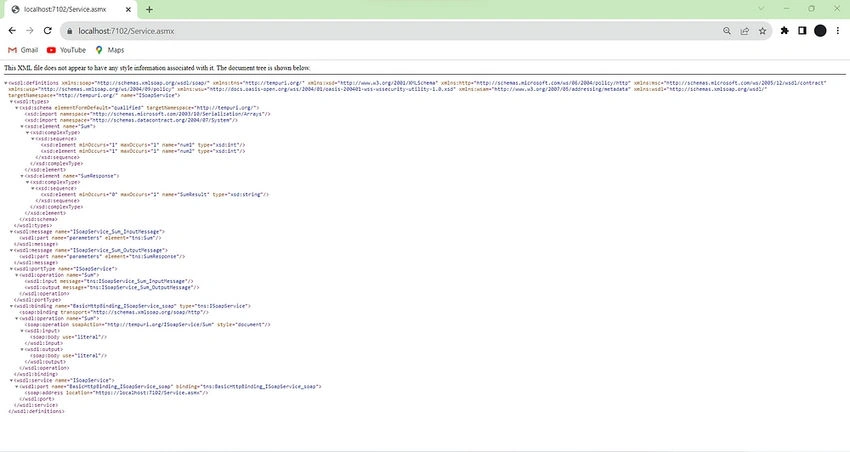Click the wsdl:part element="tns:SumResponse" line
This screenshot has height=452, width=850.
pos(102,256)
